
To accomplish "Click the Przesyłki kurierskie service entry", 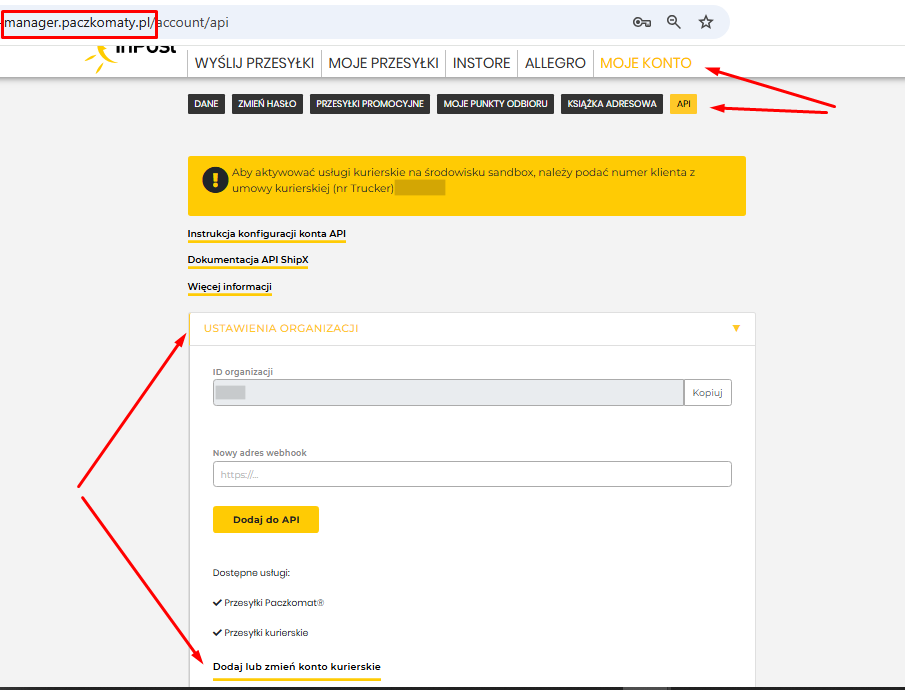I will tap(260, 633).
